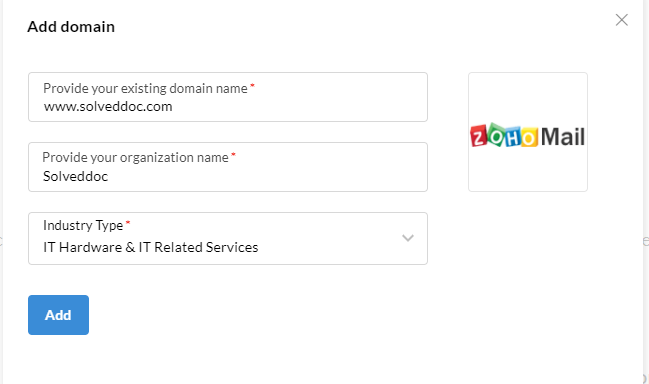This screenshot has height=384, width=649.
Task: Click the Mail wordmark in the logo
Action: click(563, 137)
